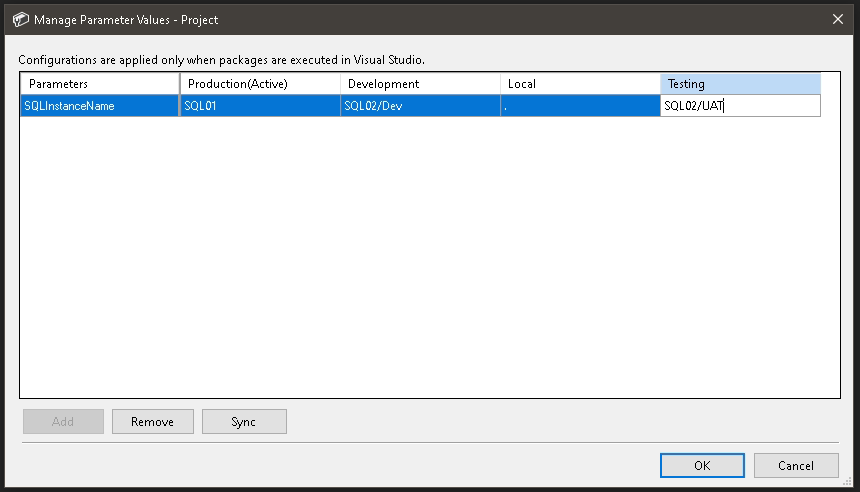Cancel the parameter value changes

796,465
